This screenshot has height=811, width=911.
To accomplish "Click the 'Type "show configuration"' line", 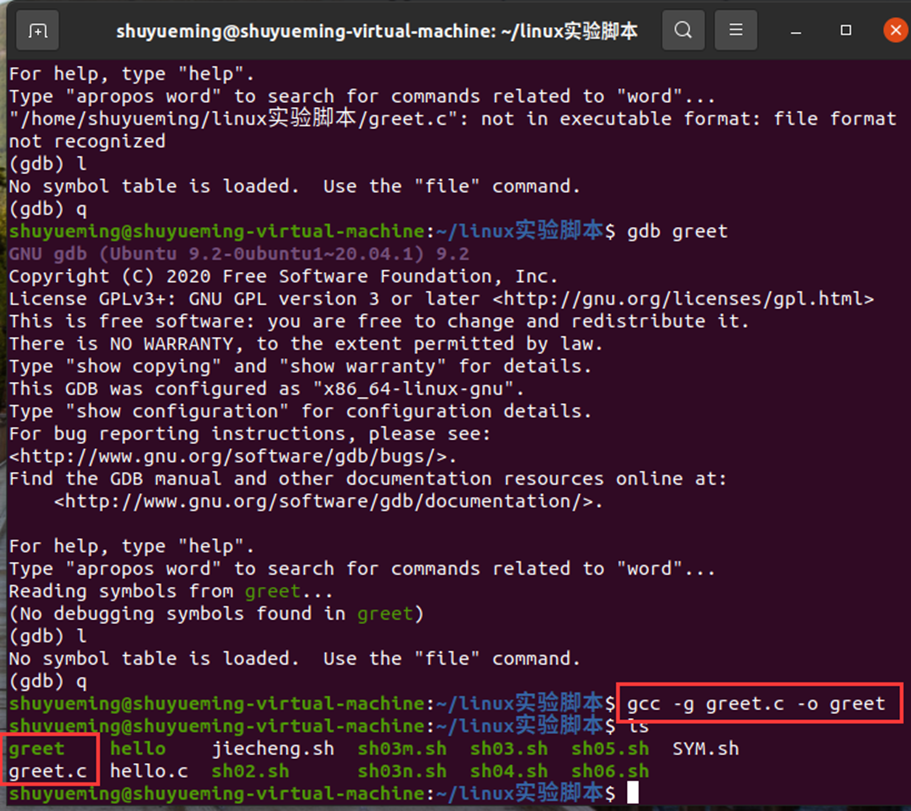I will pyautogui.click(x=300, y=411).
